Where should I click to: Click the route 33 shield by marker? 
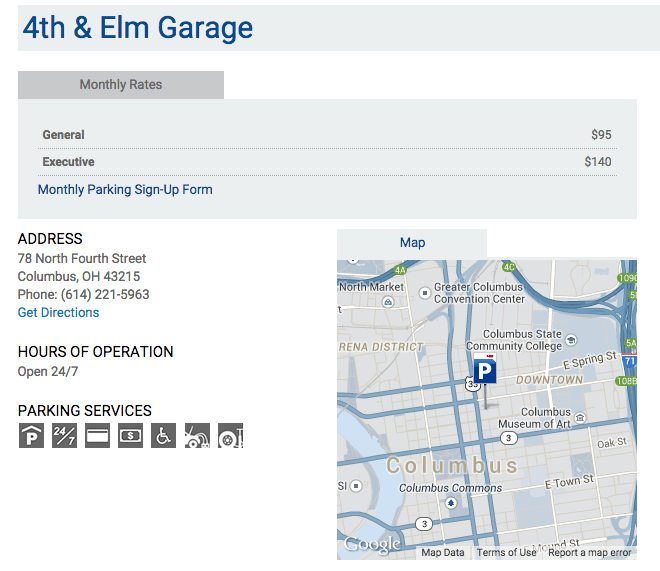point(472,384)
